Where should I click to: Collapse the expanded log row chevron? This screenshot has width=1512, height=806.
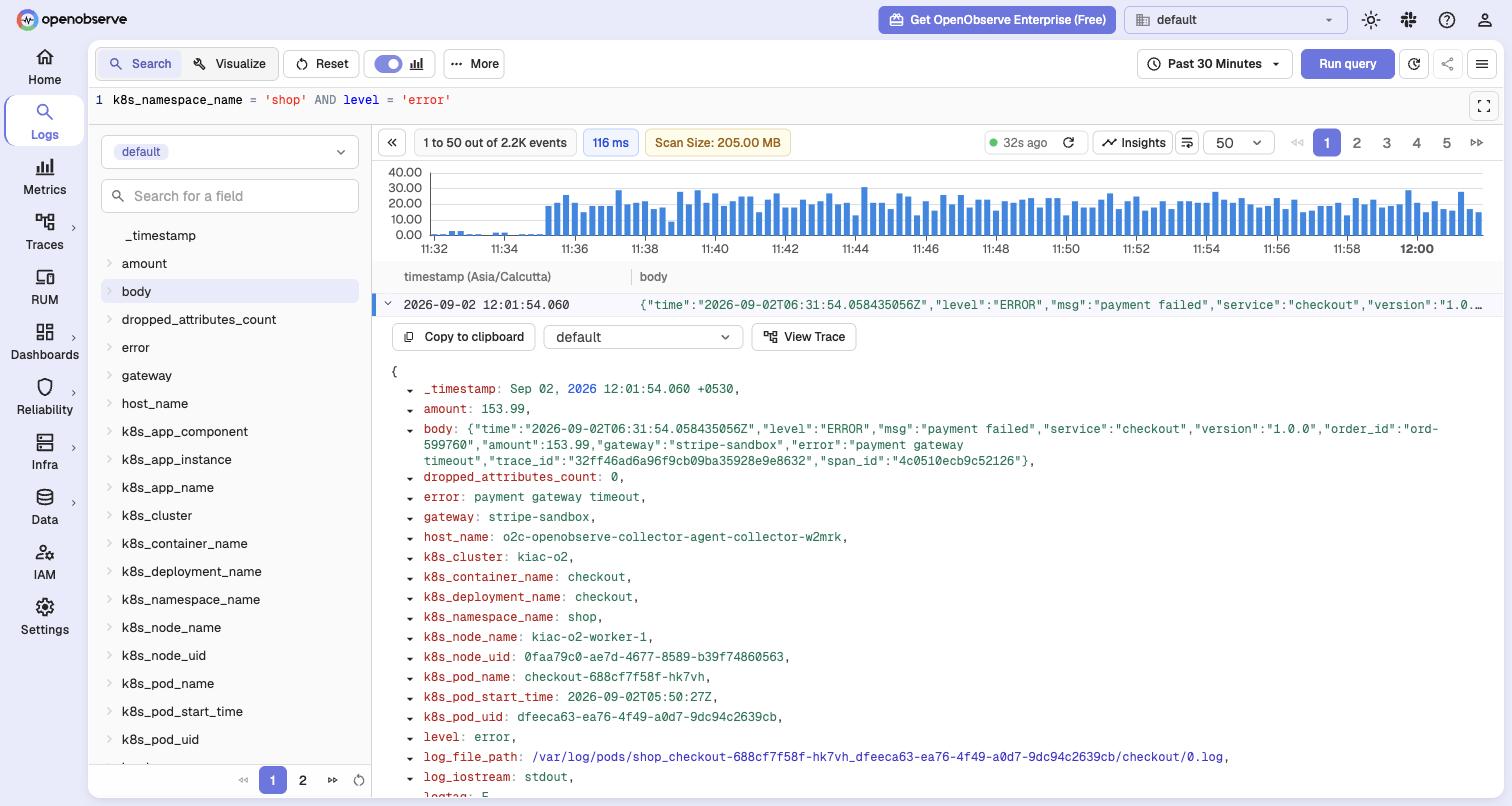coord(388,305)
